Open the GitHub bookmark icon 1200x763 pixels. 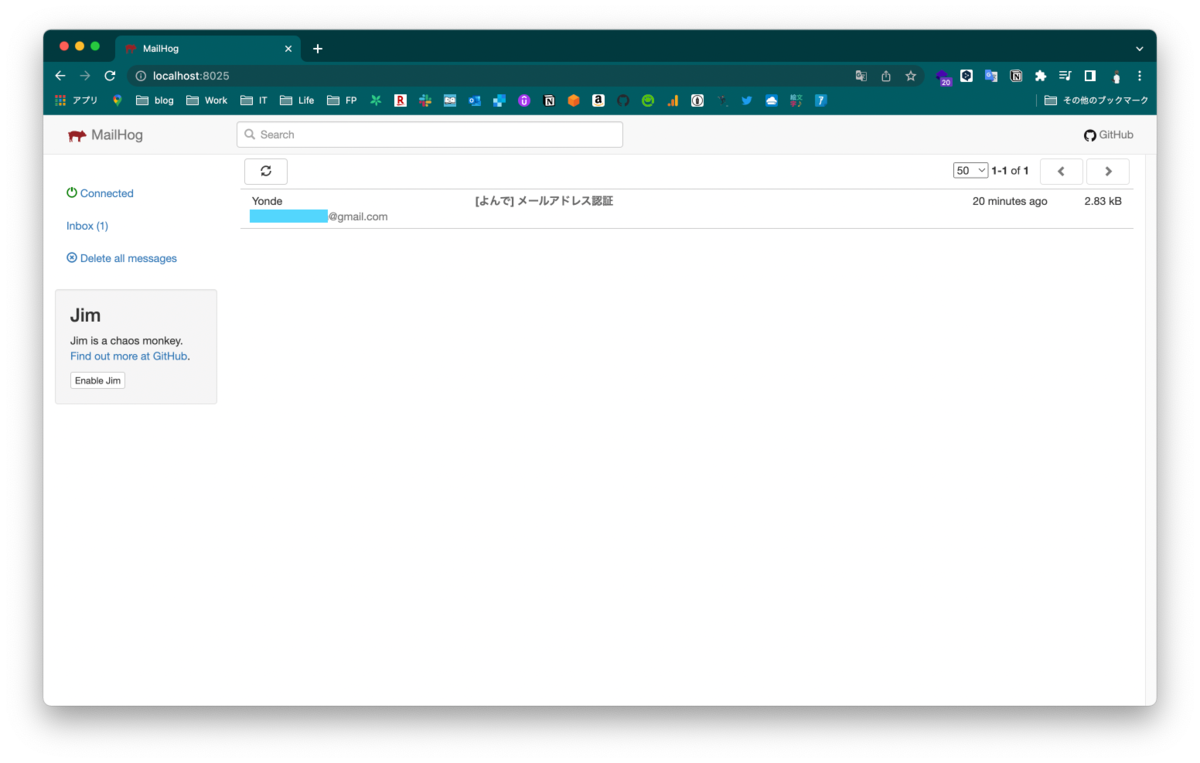[624, 100]
